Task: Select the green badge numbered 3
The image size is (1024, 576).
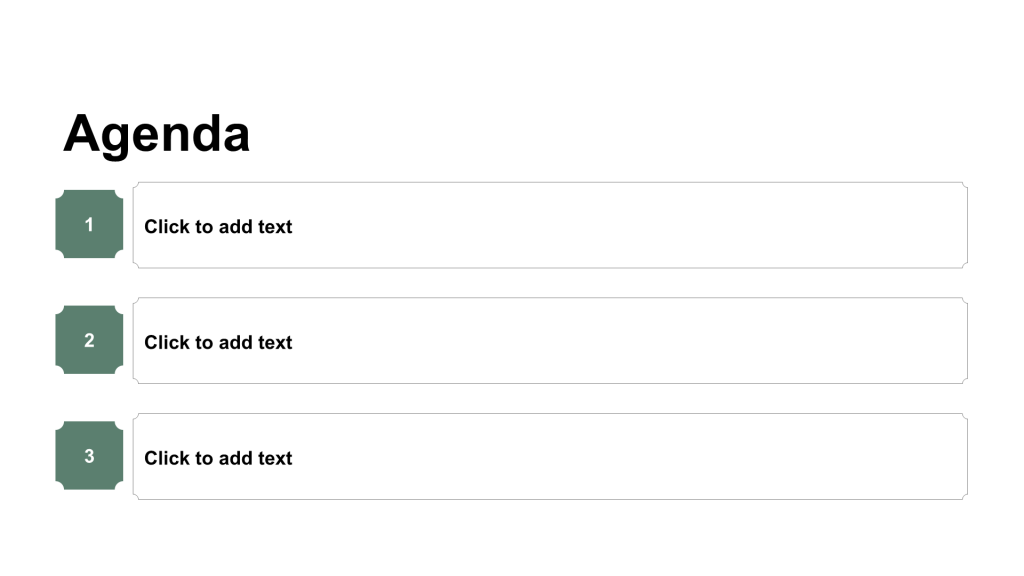Action: click(x=89, y=456)
